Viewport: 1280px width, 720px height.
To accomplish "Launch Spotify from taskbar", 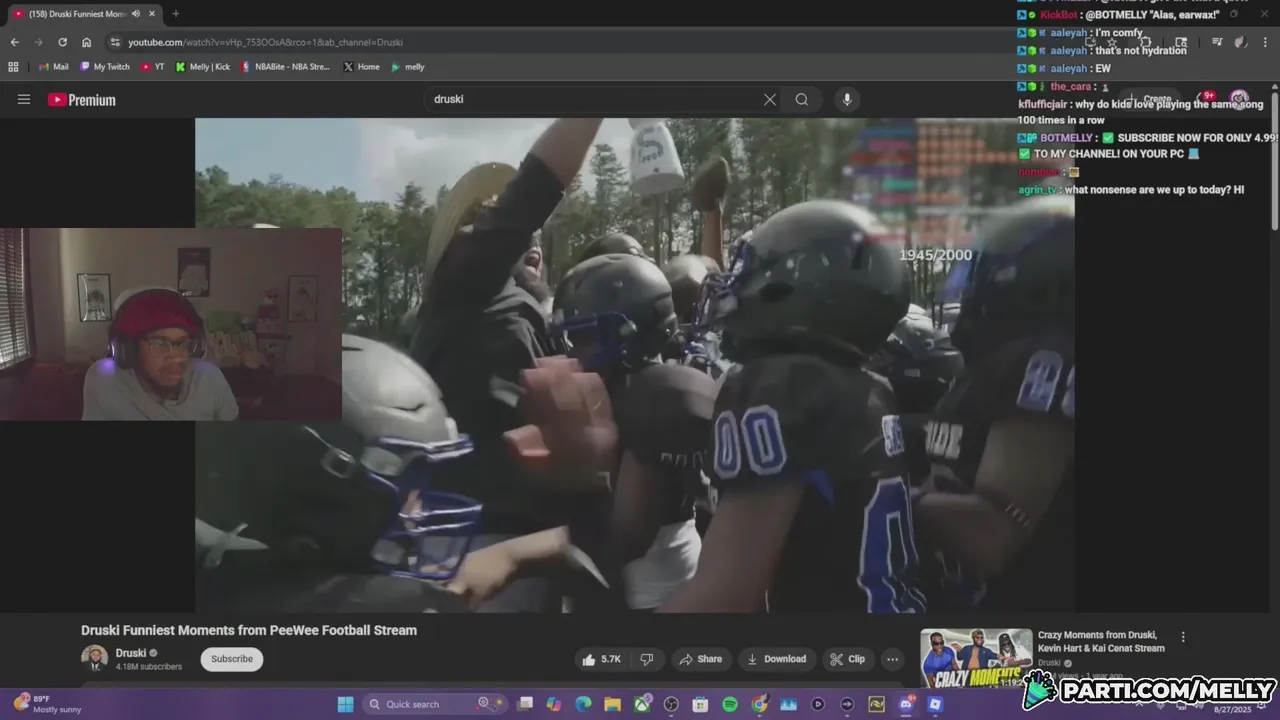I will [730, 704].
